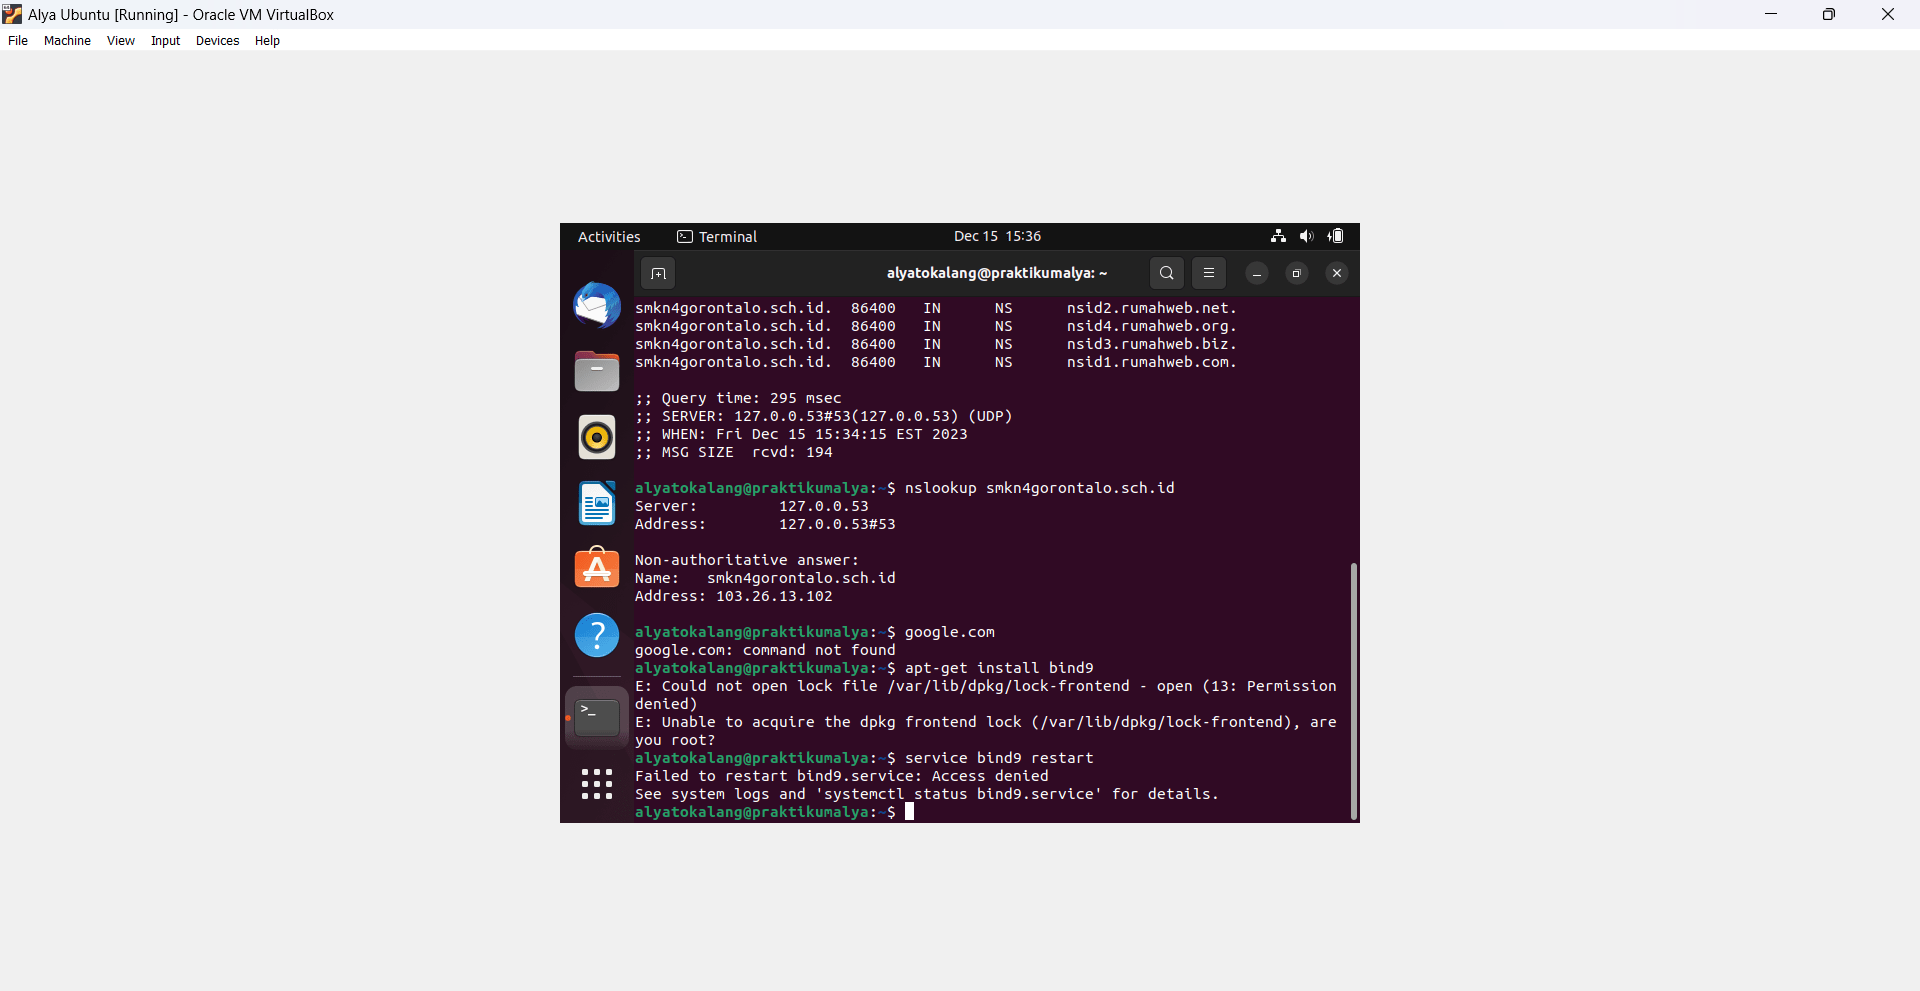Click 'Failed to restart bind9.service' line
Image resolution: width=1920 pixels, height=991 pixels.
(842, 777)
